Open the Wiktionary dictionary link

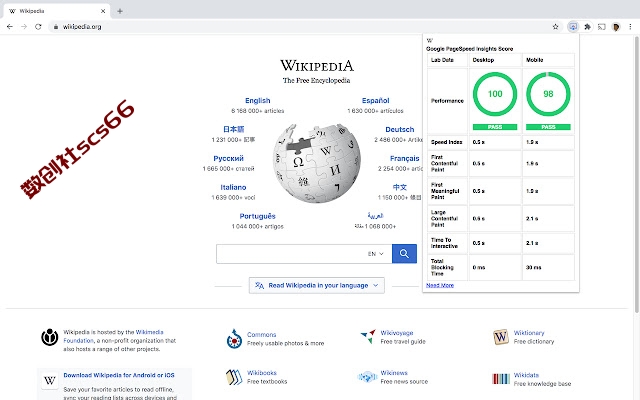coord(529,333)
